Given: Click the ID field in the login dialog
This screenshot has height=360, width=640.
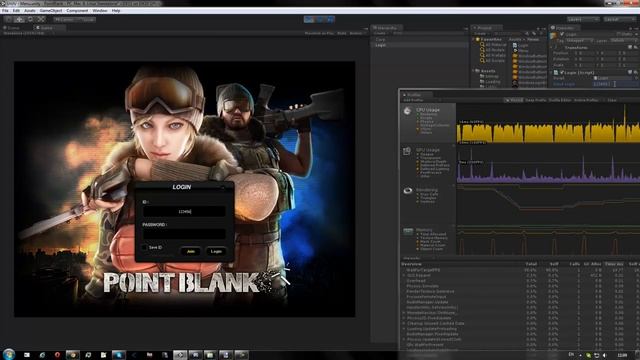Looking at the screenshot, I should point(184,211).
